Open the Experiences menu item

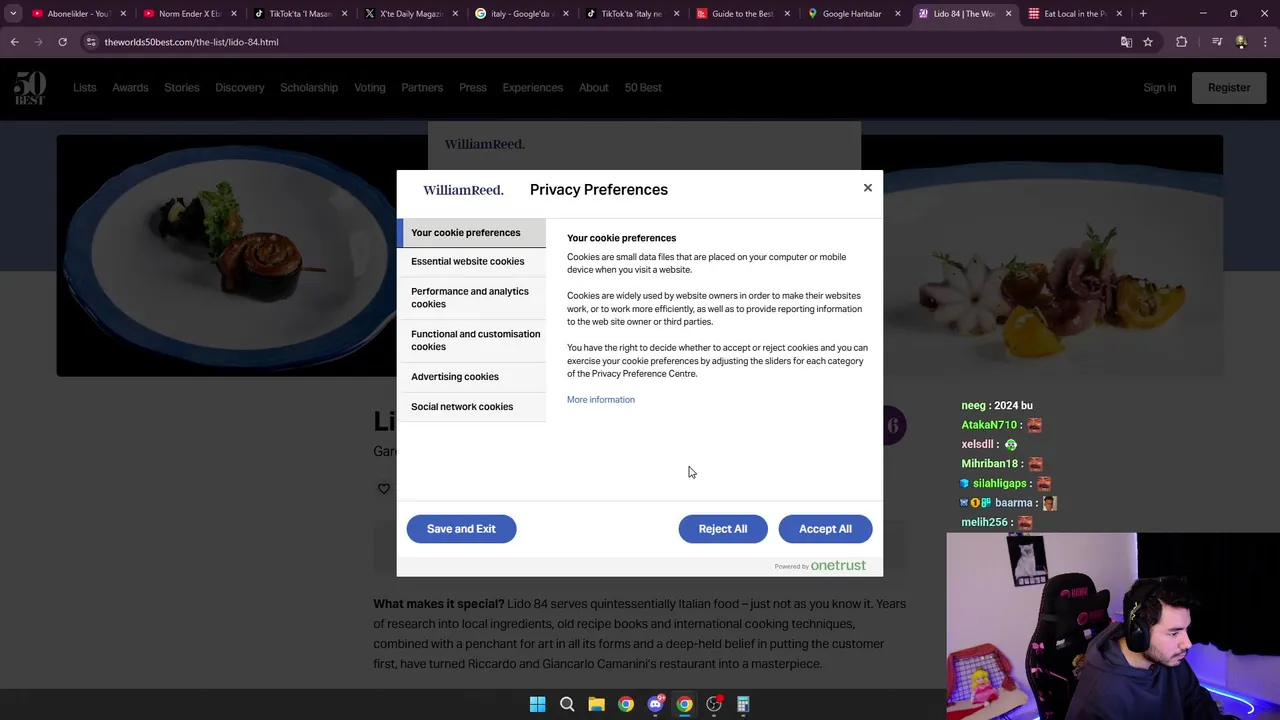point(533,87)
